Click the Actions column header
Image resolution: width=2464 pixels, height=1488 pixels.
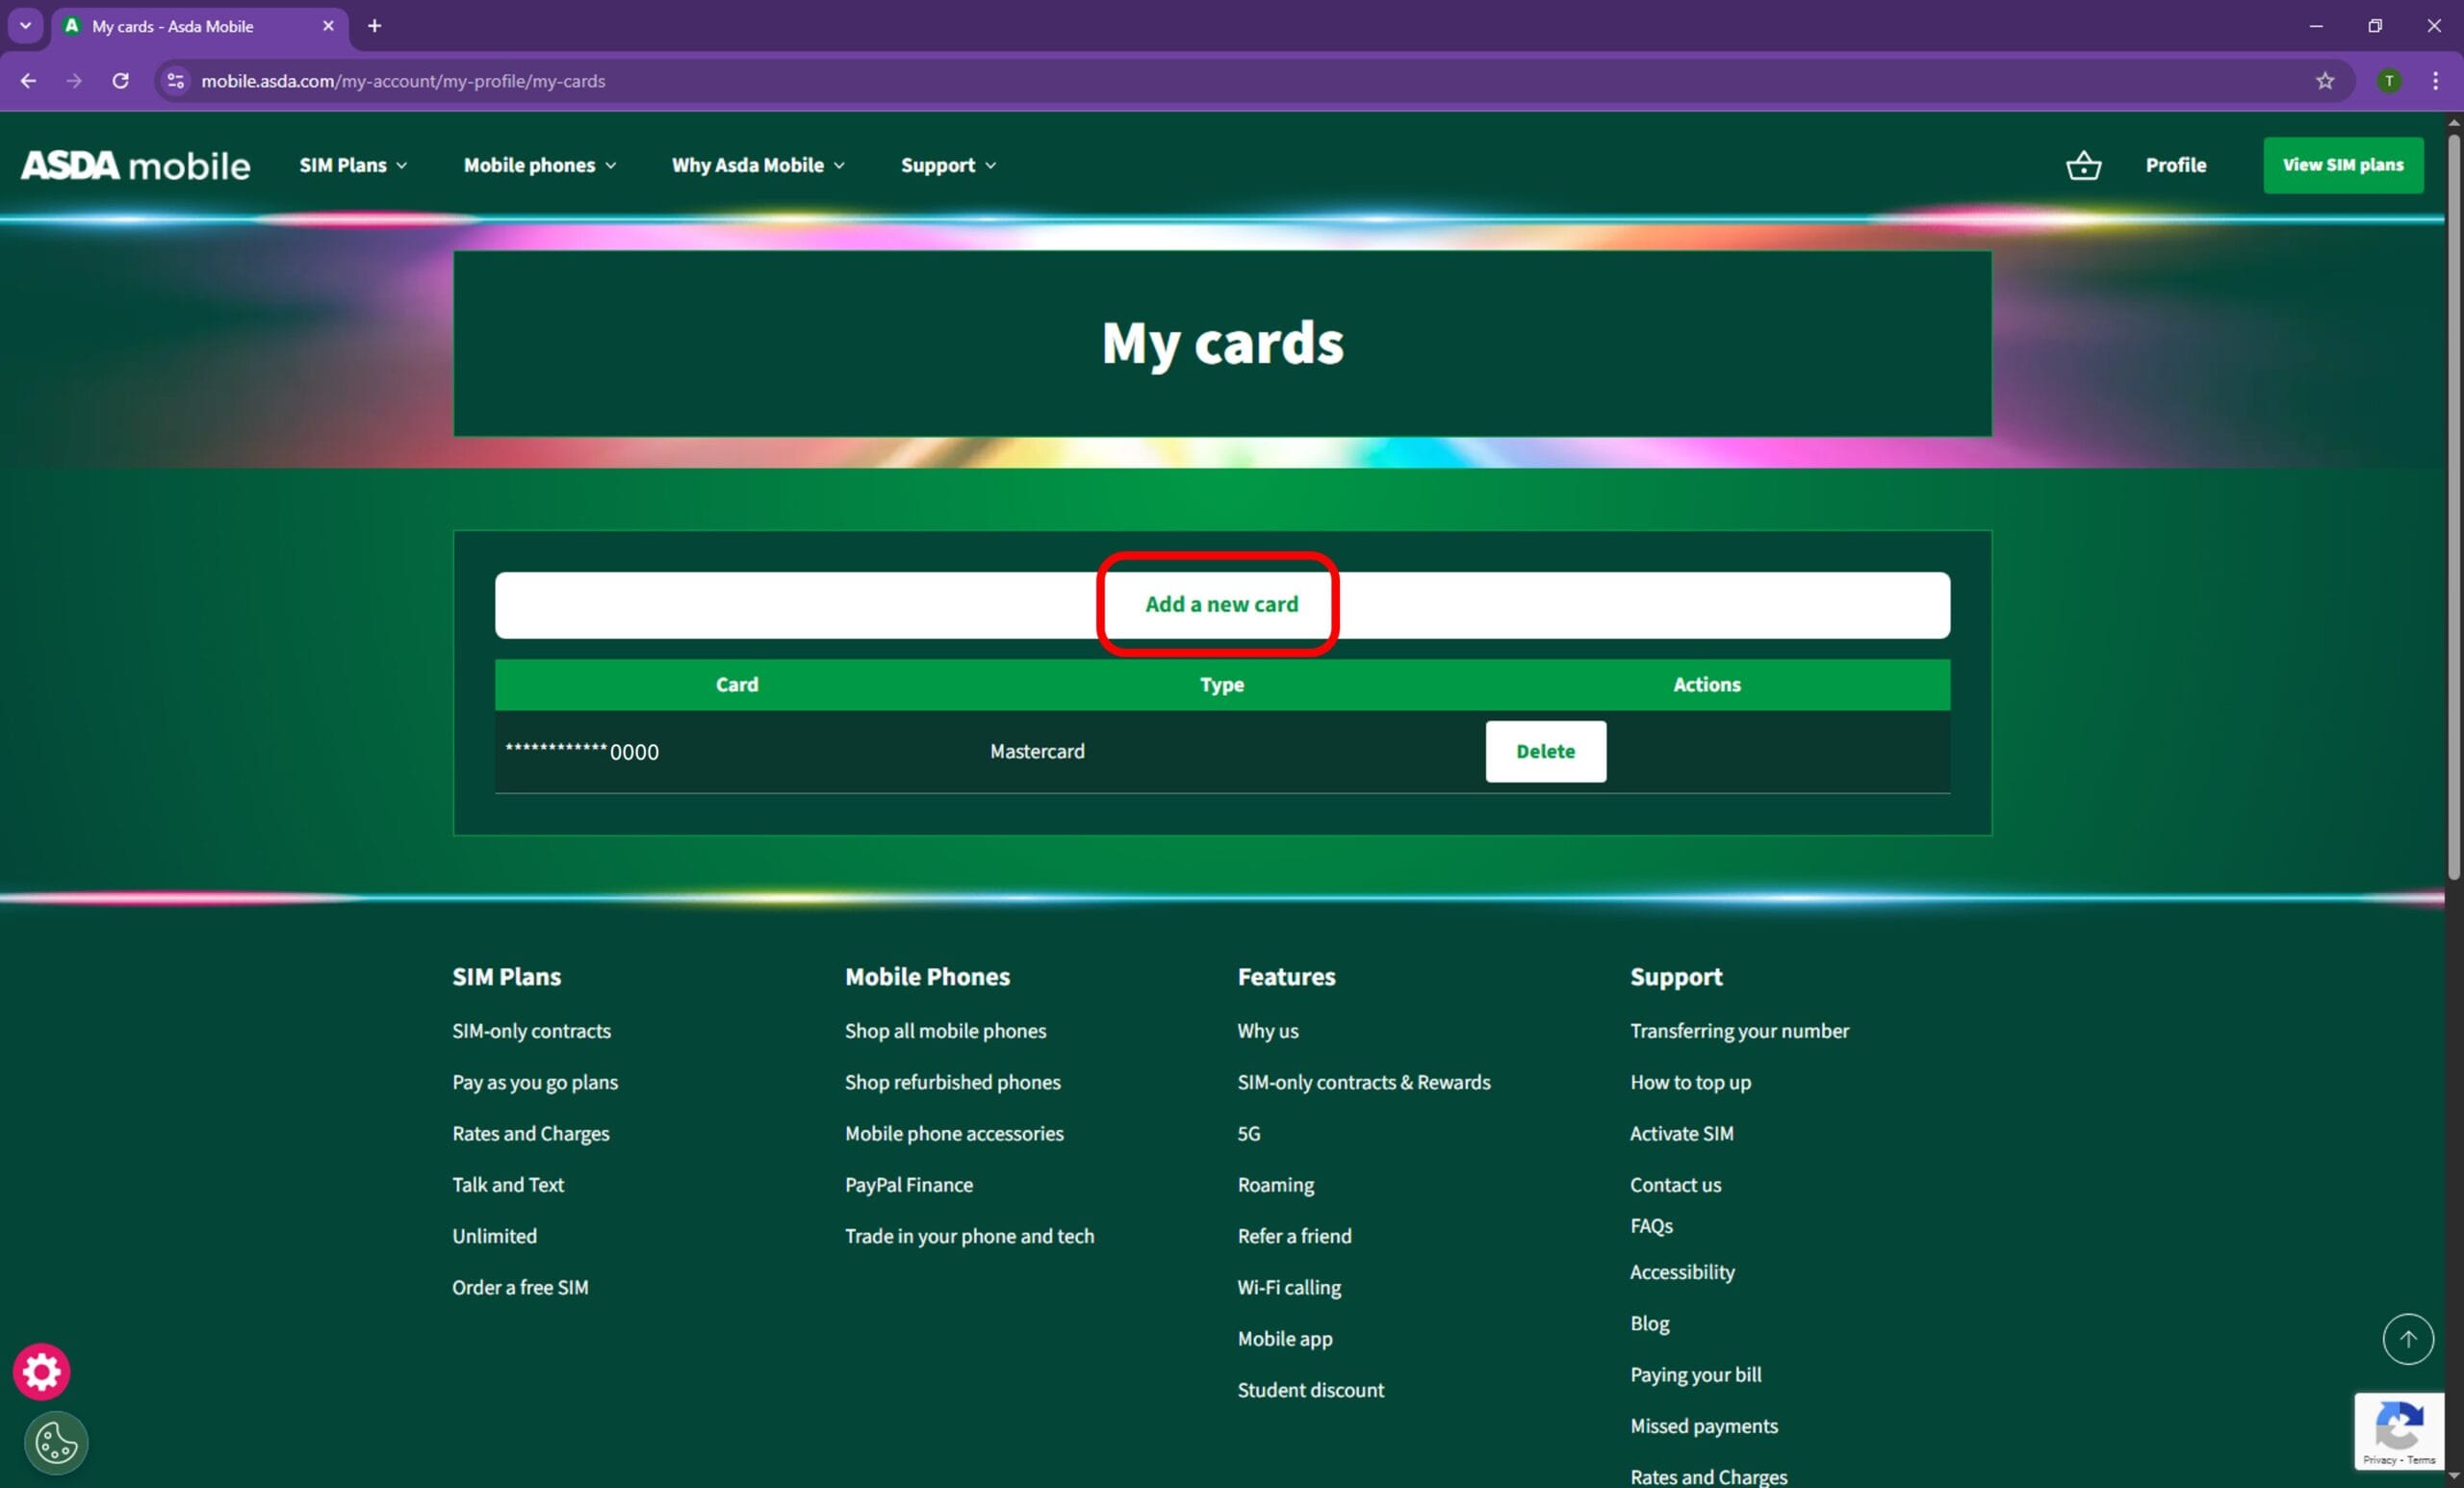tap(1706, 685)
